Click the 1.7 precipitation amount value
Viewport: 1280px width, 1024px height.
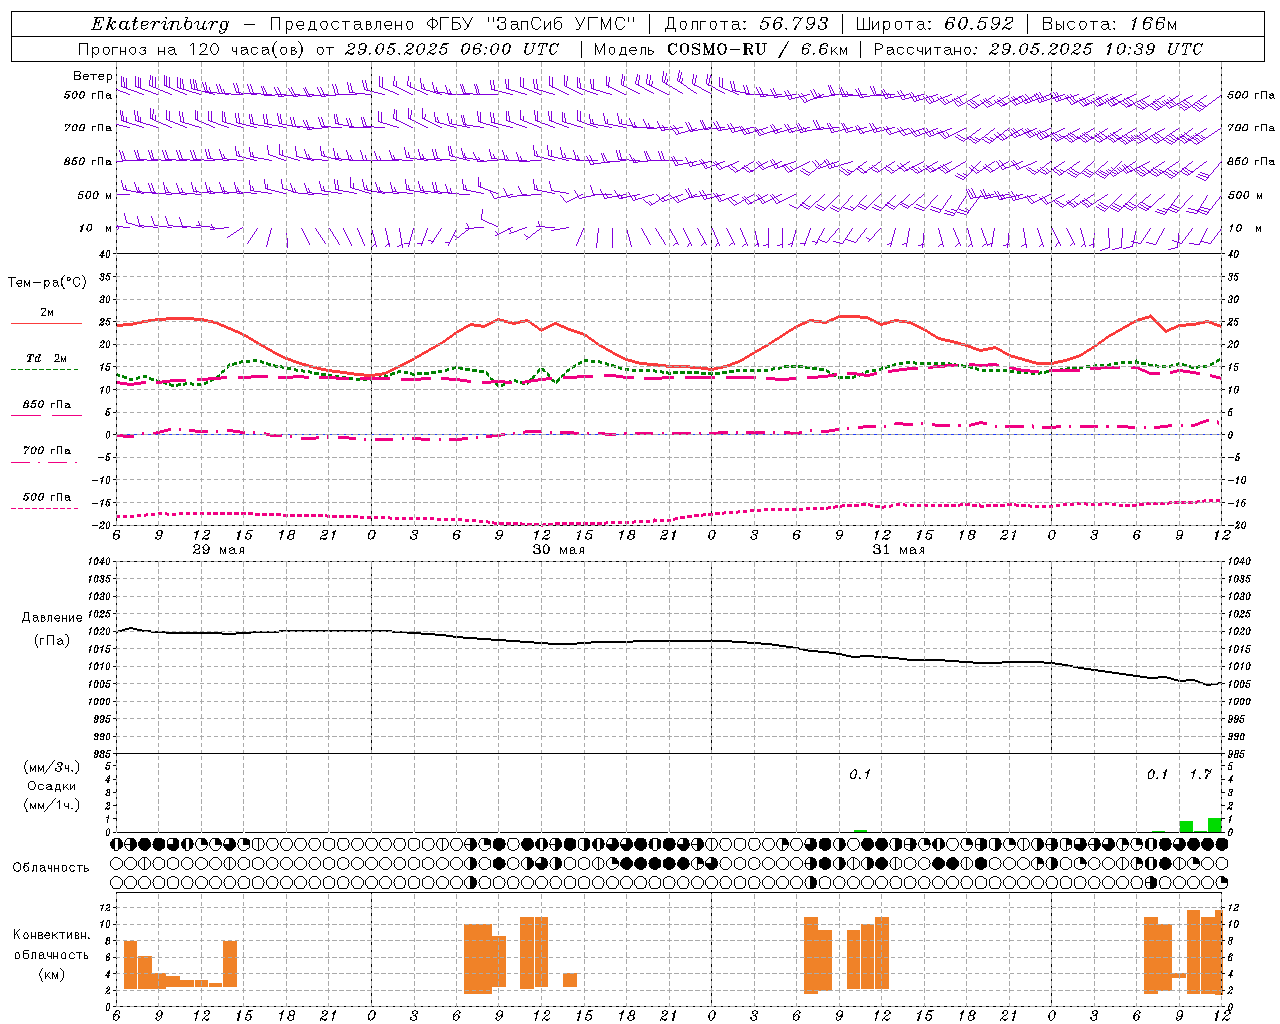1200,775
